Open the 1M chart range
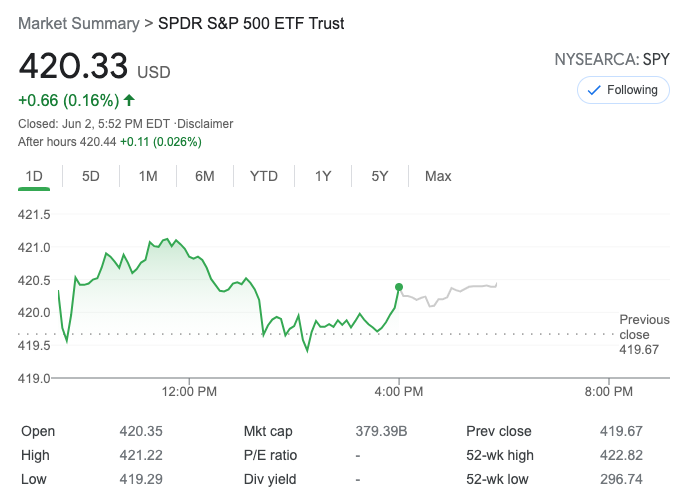The image size is (684, 503). coord(148,176)
